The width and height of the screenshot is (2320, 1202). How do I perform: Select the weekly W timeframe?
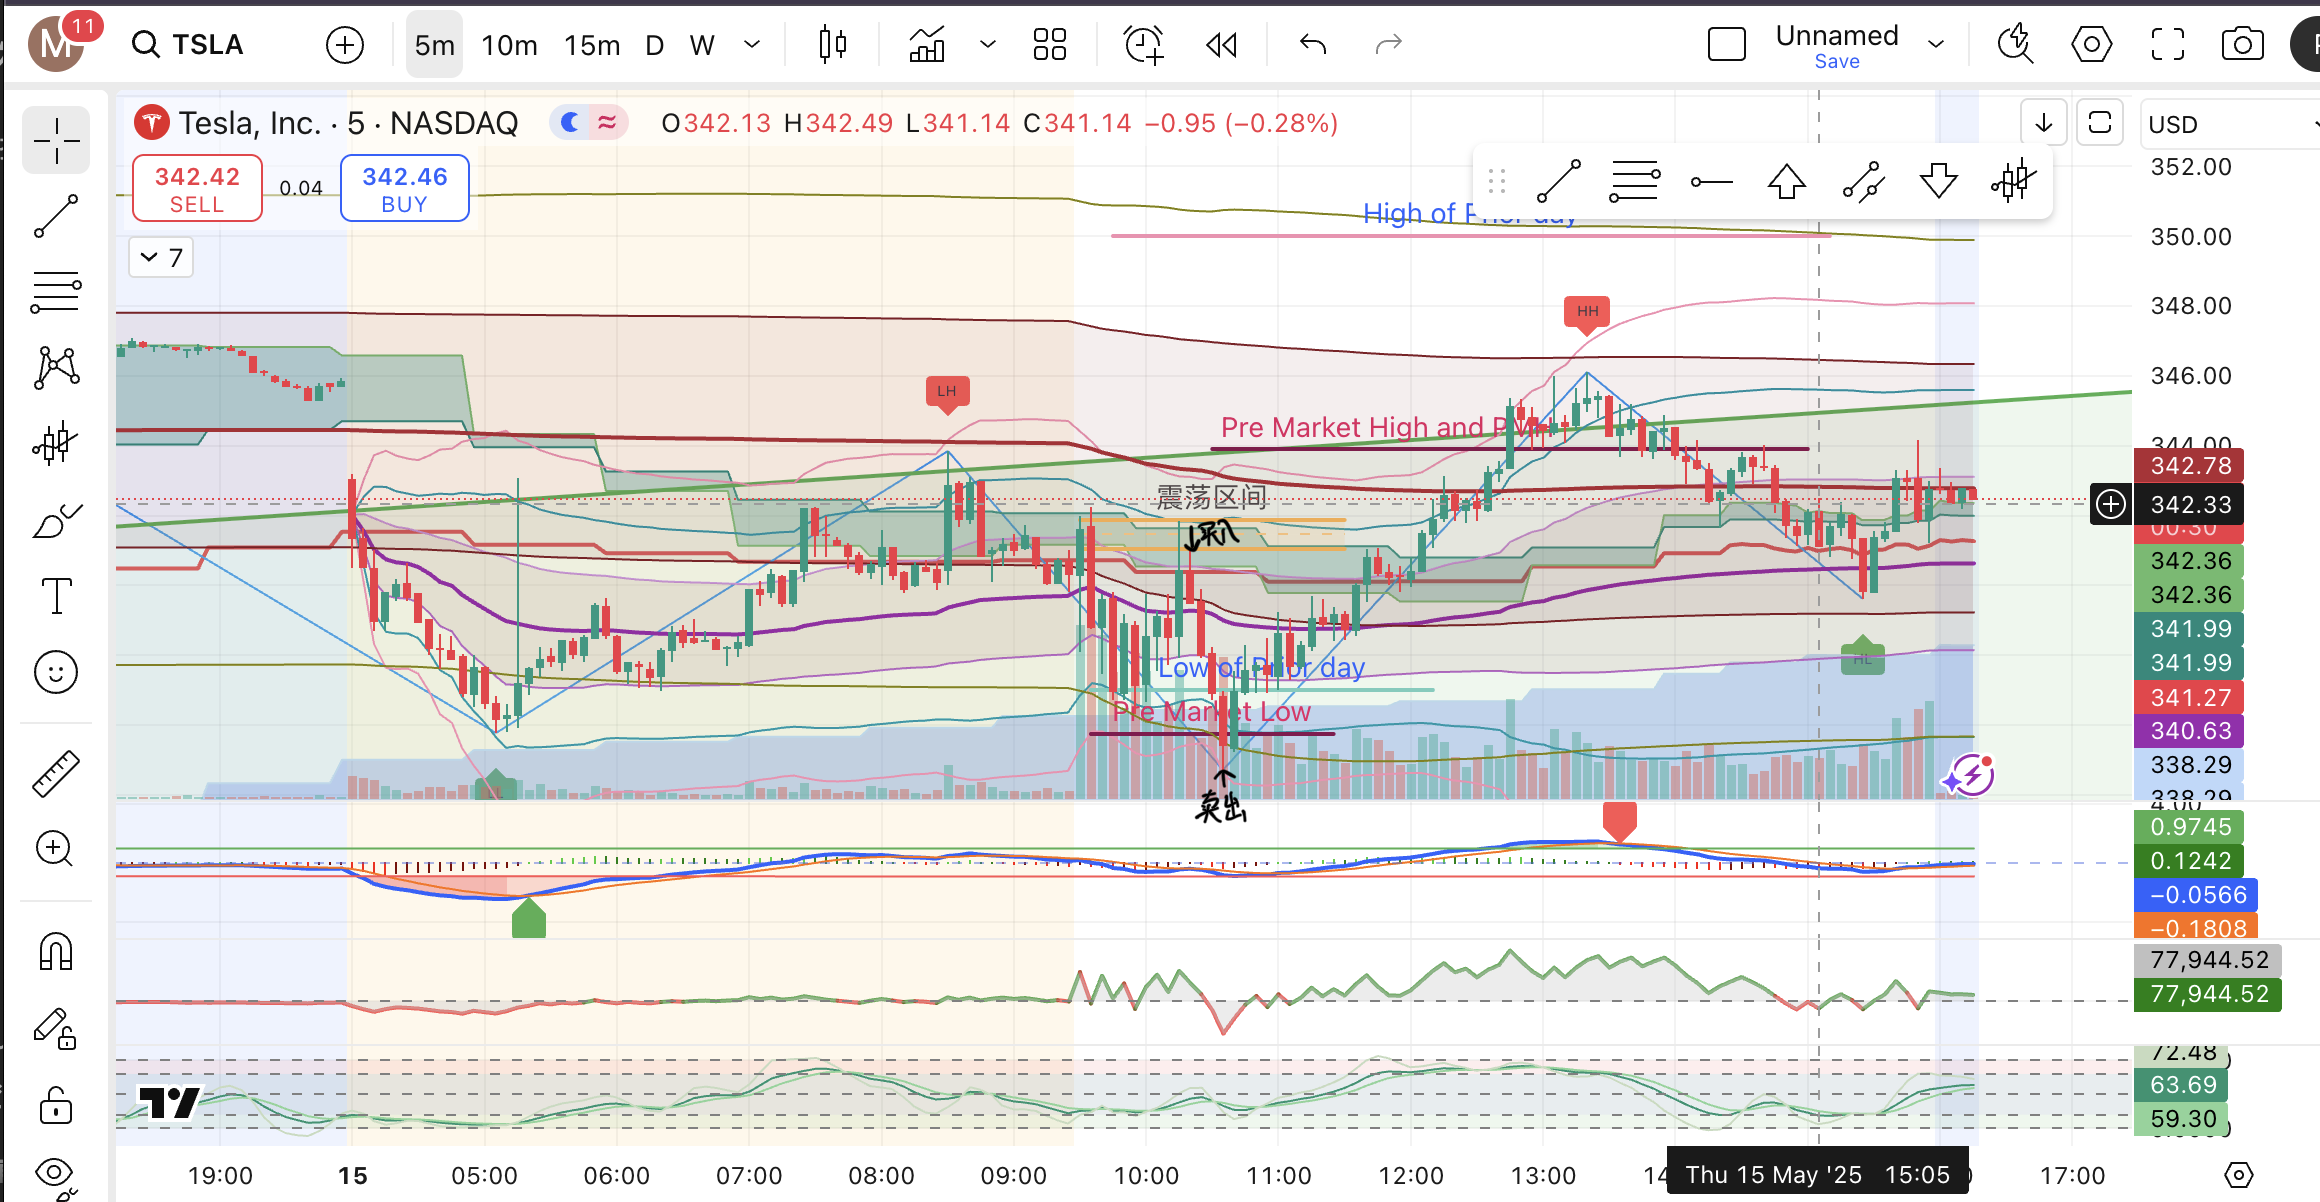coord(702,45)
